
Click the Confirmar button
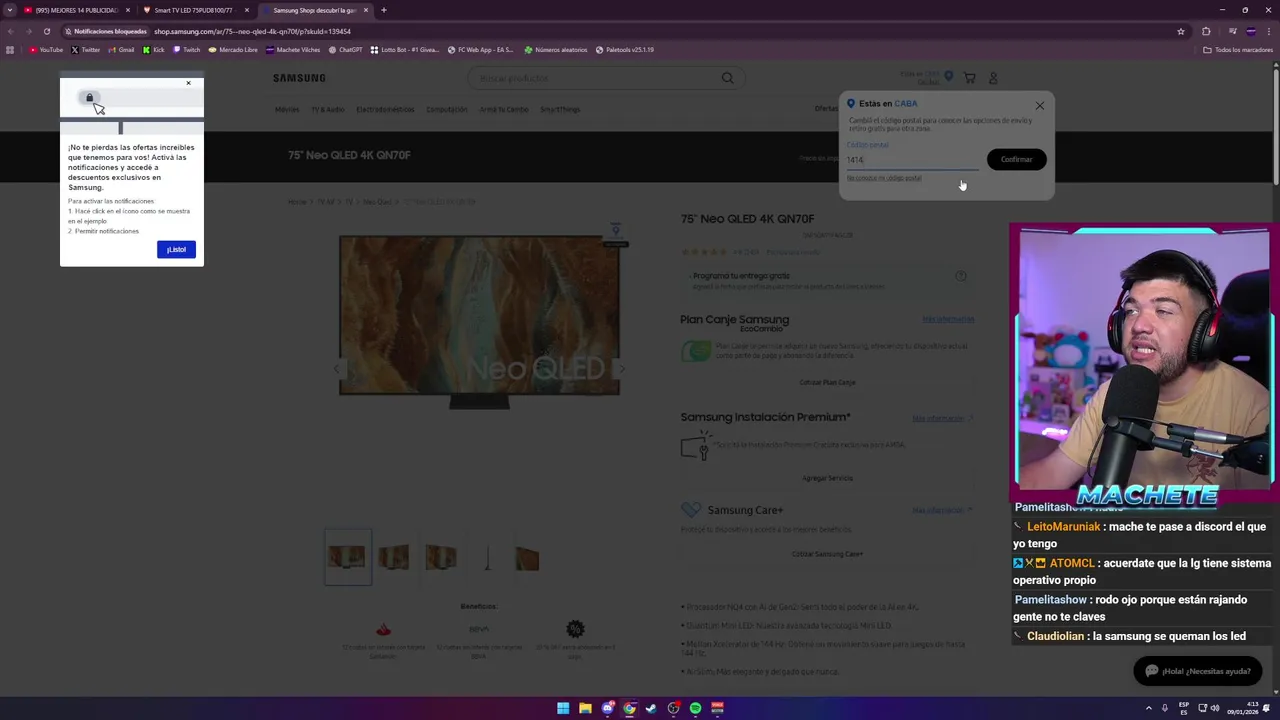tap(1016, 160)
